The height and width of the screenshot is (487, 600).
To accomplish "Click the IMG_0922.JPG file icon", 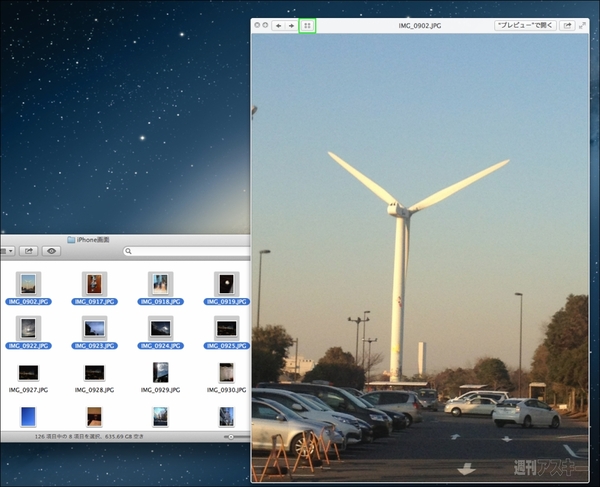I will pyautogui.click(x=27, y=327).
